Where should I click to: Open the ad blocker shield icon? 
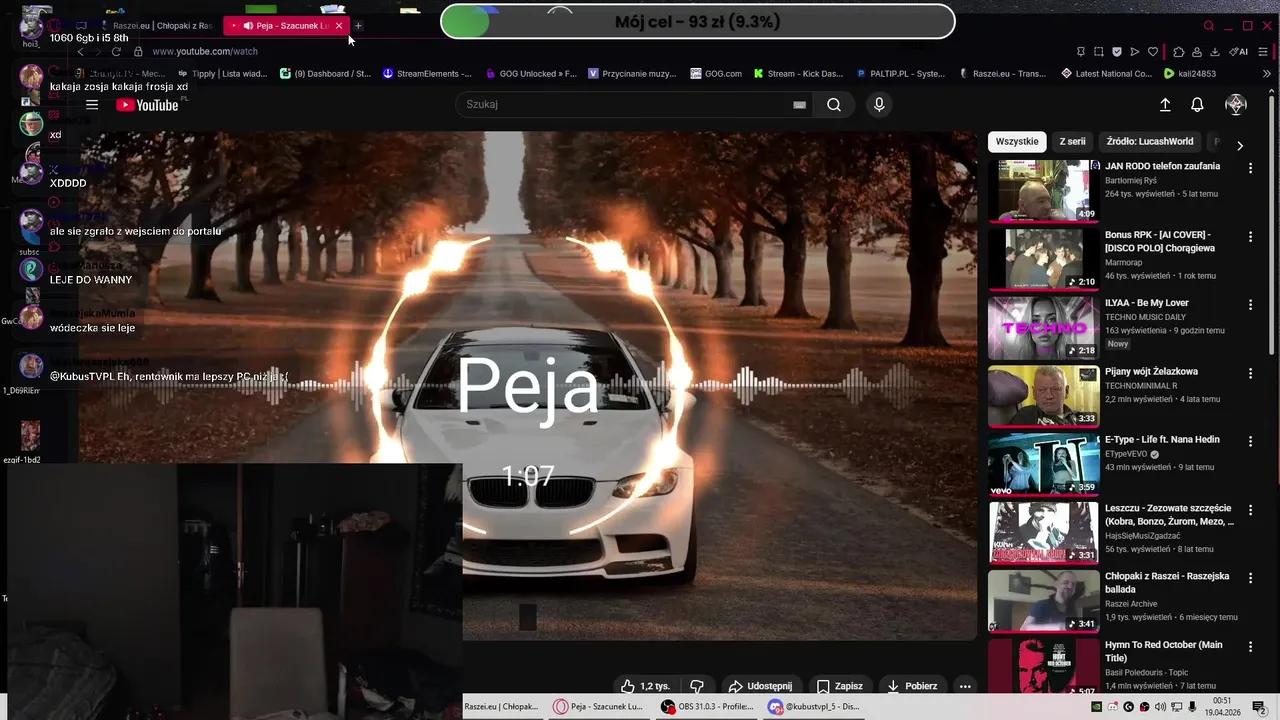click(x=1117, y=51)
